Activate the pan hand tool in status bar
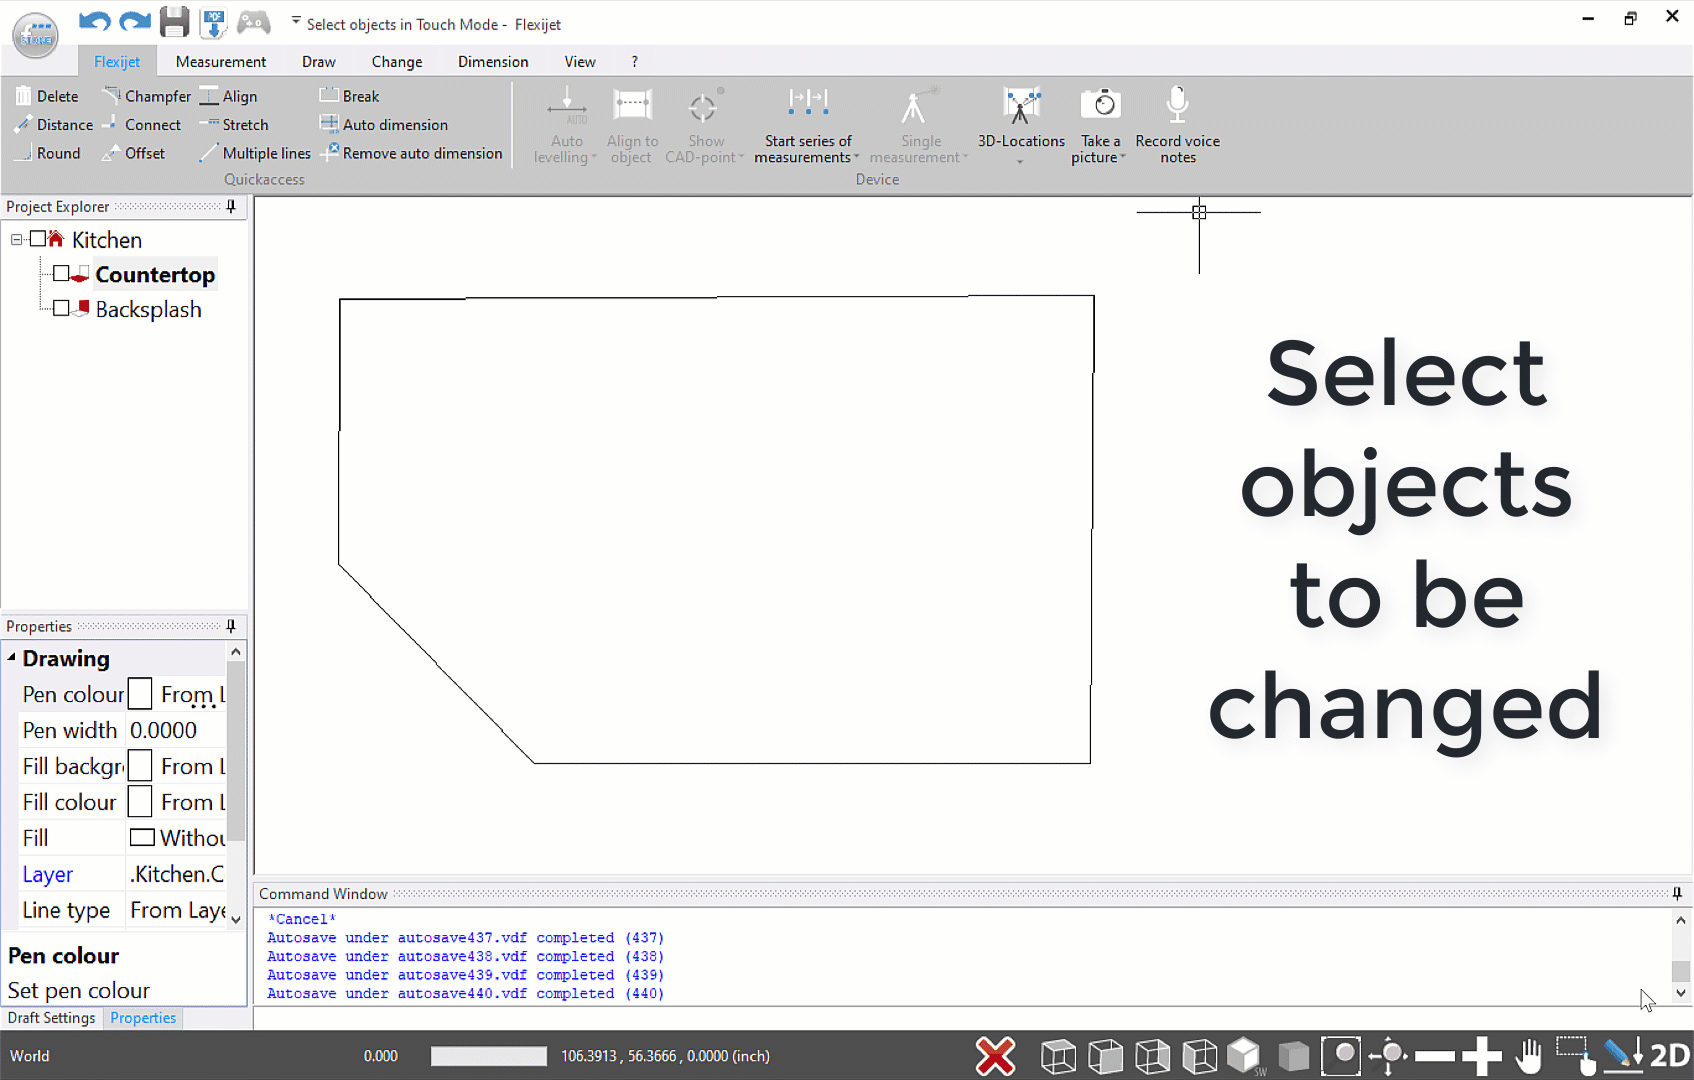Image resolution: width=1694 pixels, height=1080 pixels. click(x=1530, y=1055)
